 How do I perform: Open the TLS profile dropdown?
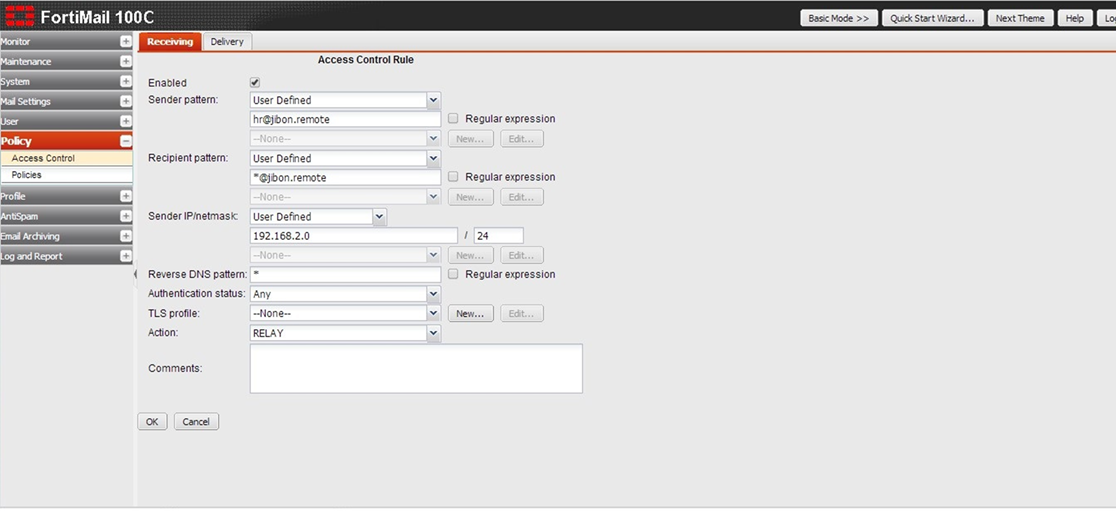coord(345,313)
